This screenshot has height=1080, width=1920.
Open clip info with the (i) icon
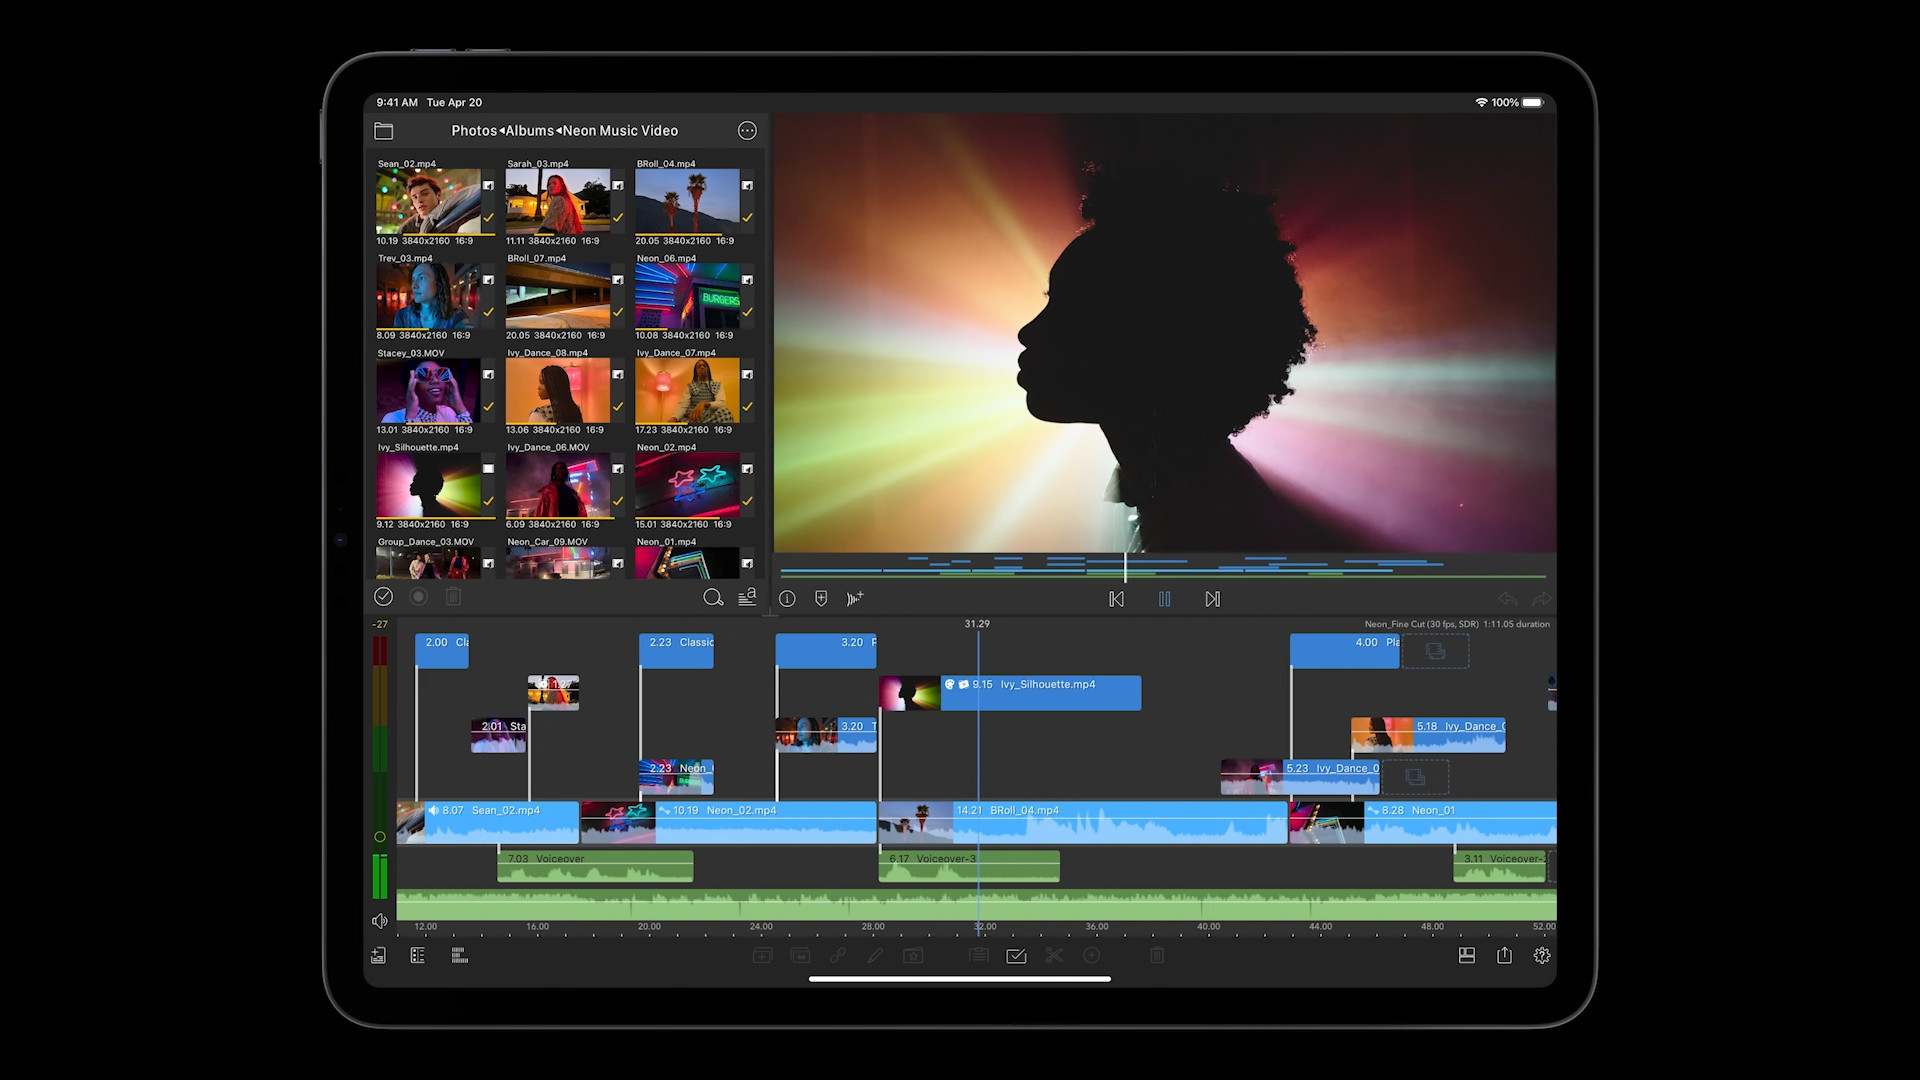(787, 598)
